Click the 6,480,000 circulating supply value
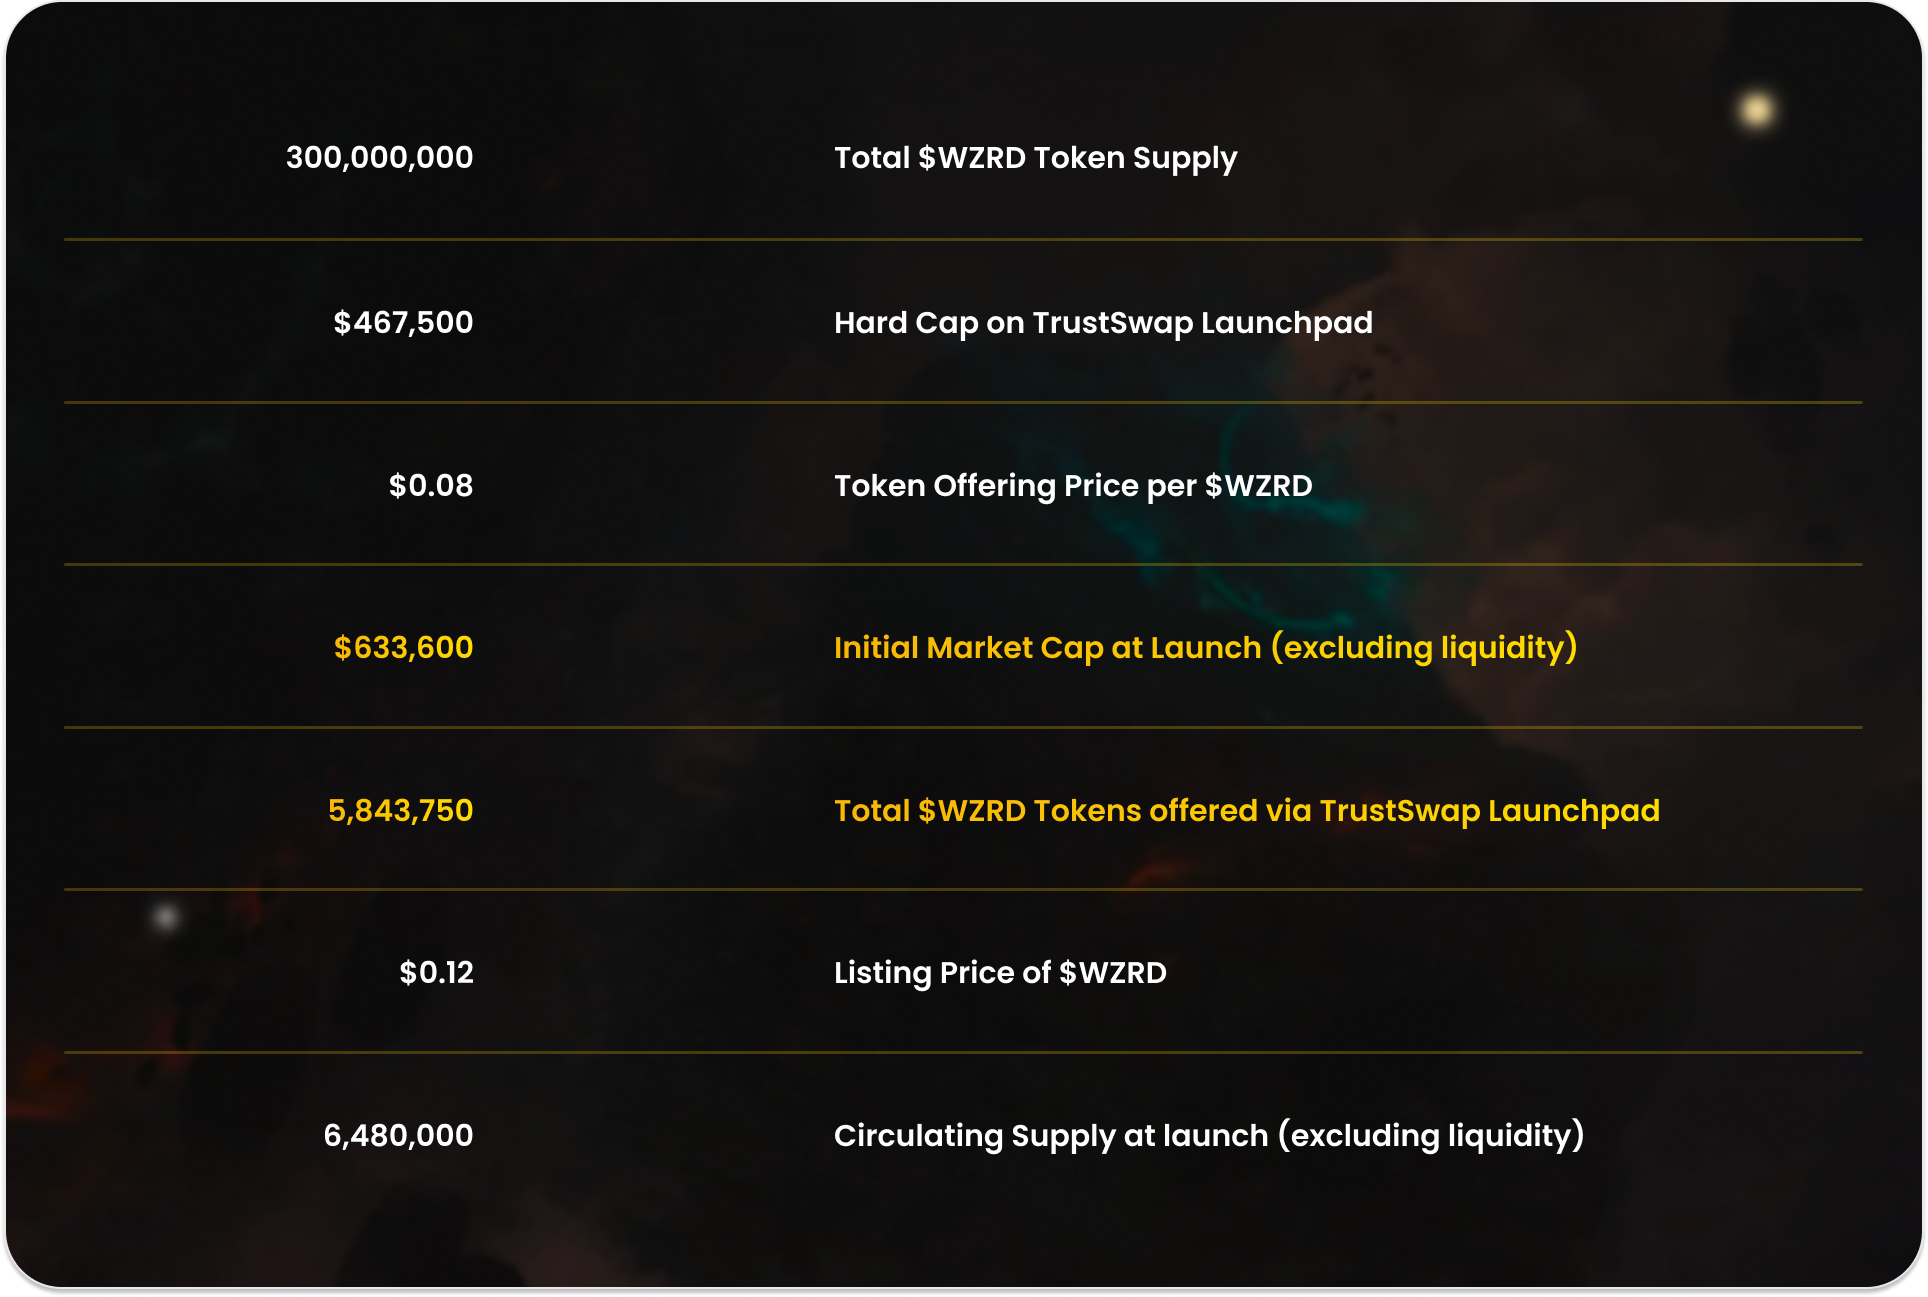 pyautogui.click(x=398, y=1135)
